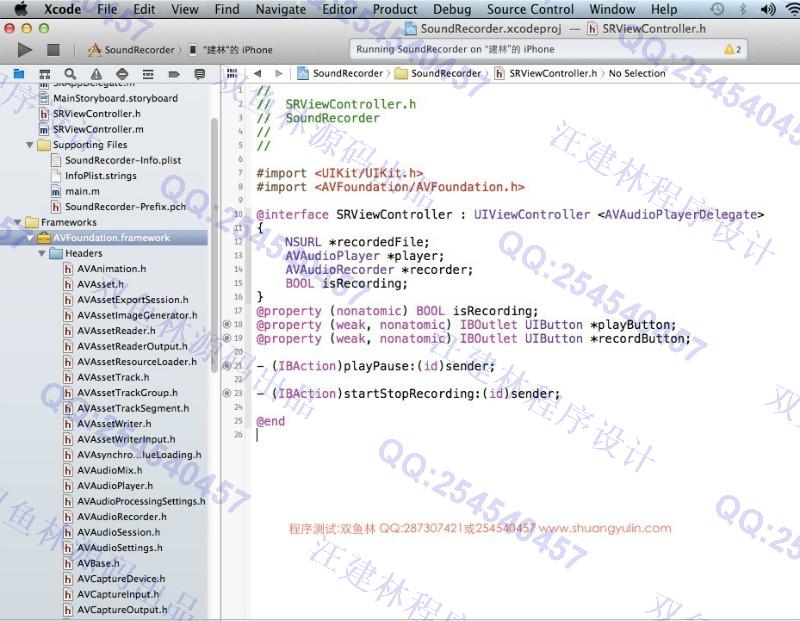
Task: Click the SoundRecorder project breadcrumb
Action: coord(340,73)
